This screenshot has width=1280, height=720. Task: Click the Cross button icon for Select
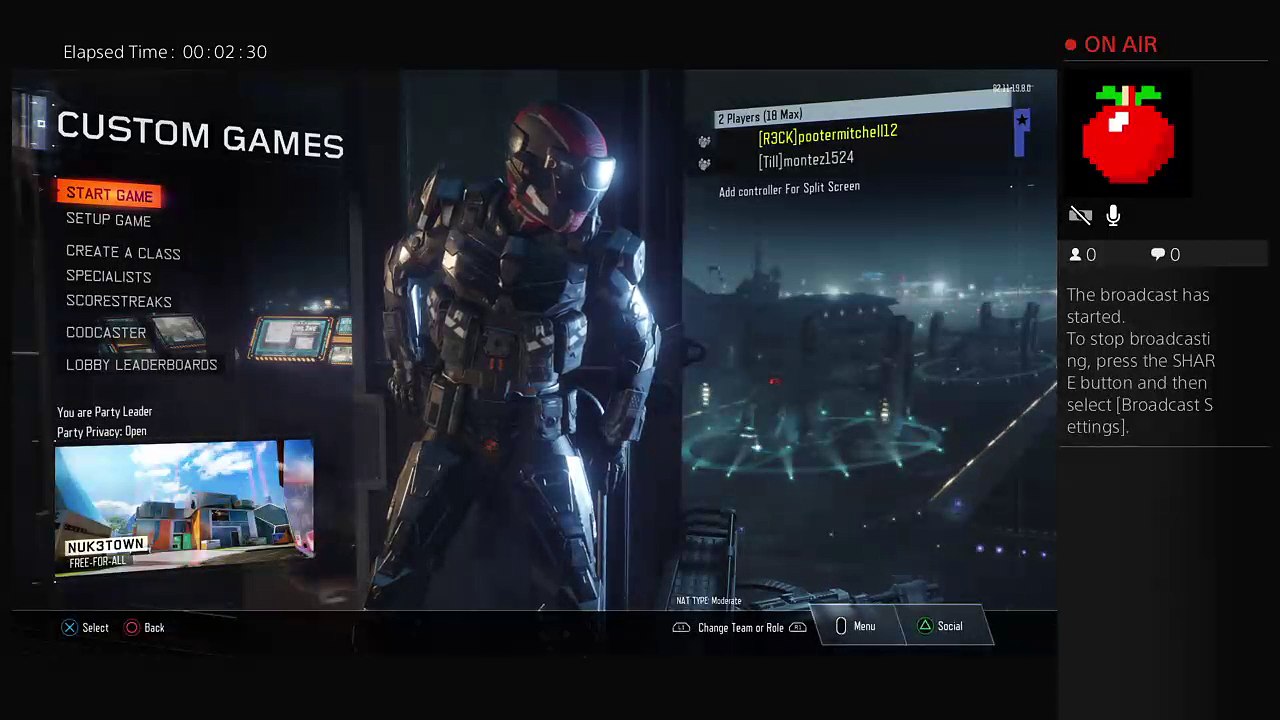point(69,628)
